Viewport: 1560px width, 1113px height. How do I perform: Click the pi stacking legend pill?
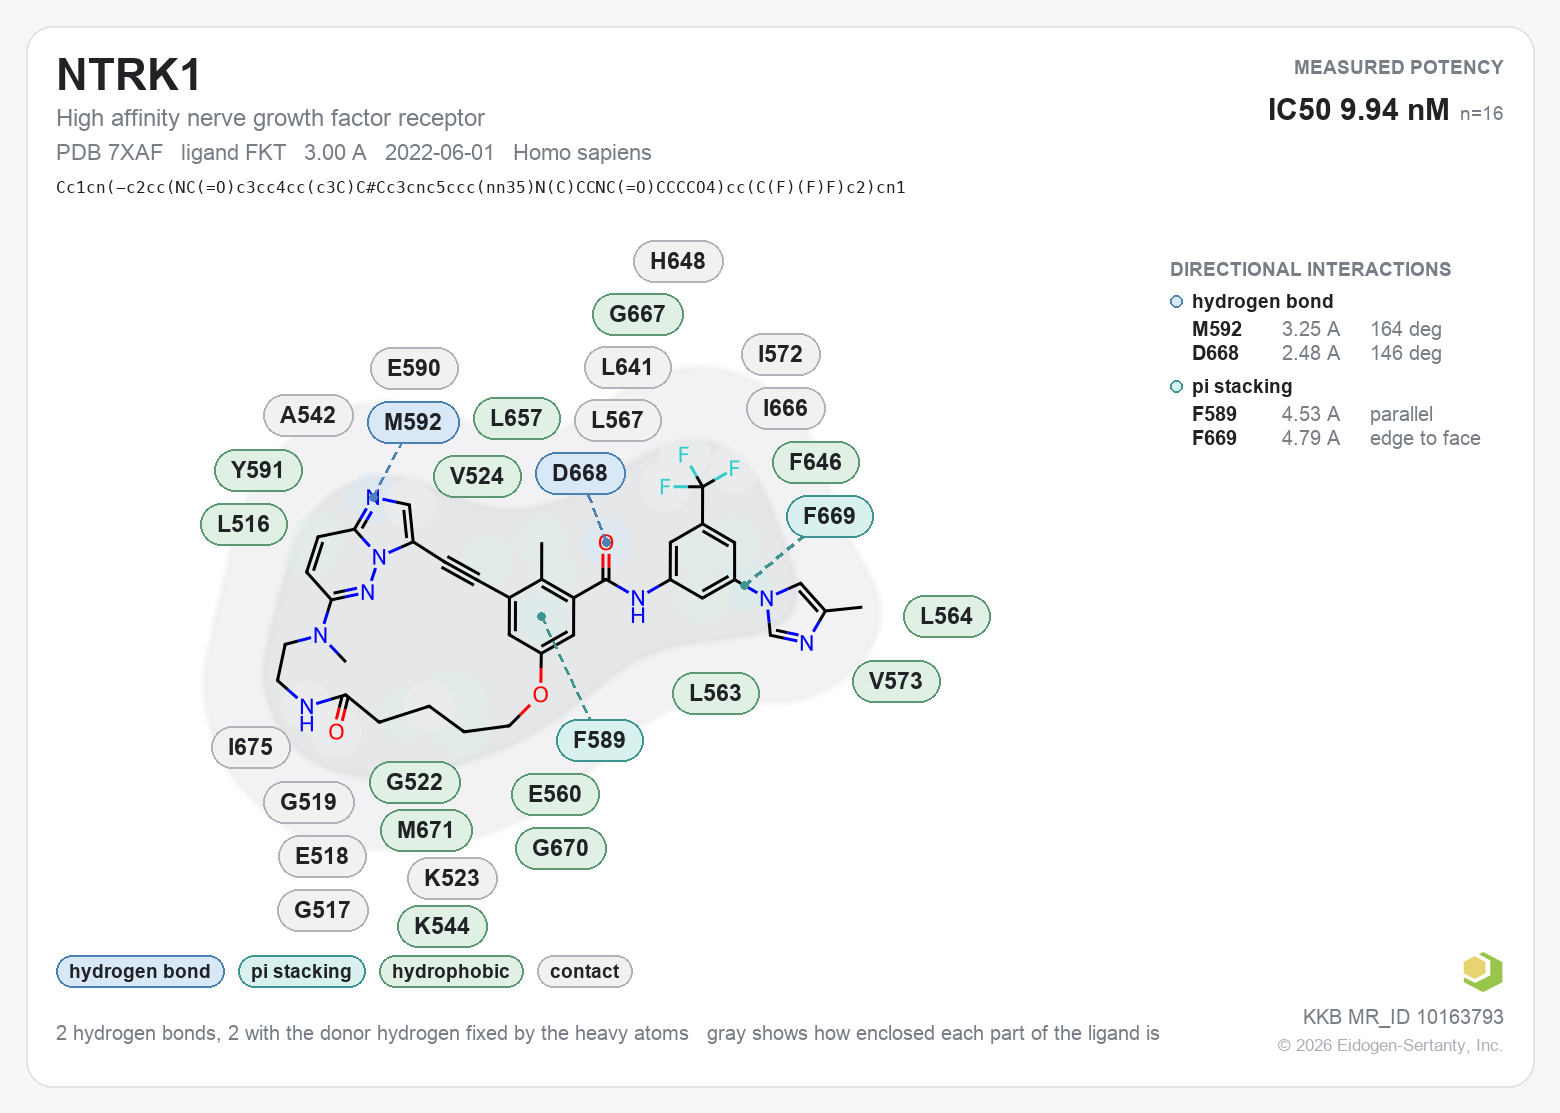coord(301,971)
